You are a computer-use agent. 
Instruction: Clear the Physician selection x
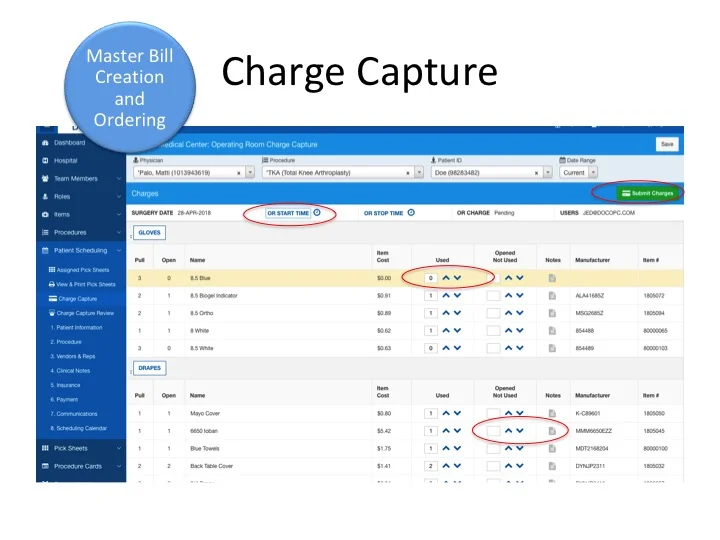click(x=239, y=173)
